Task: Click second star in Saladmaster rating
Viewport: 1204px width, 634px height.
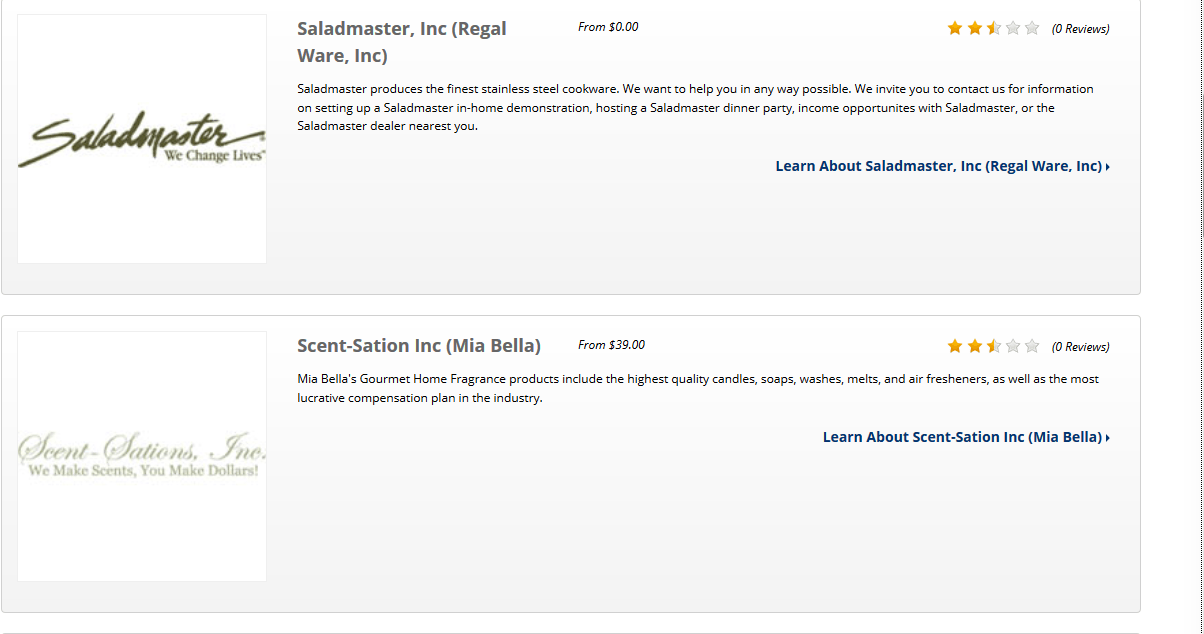Action: click(975, 28)
